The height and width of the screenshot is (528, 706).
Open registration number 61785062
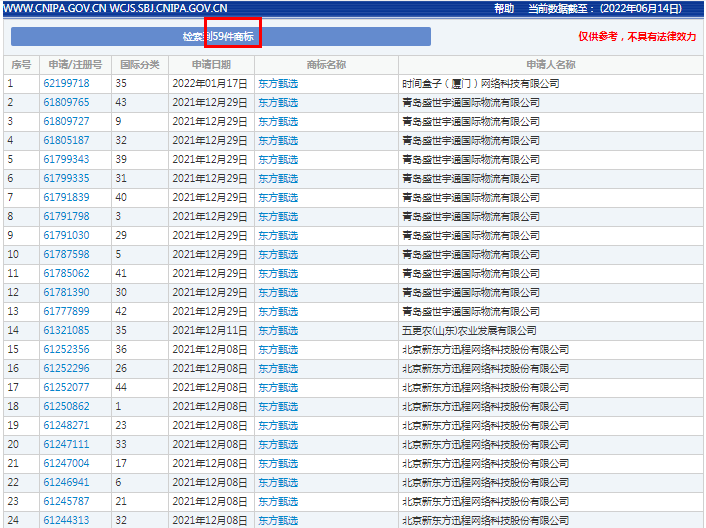click(66, 273)
